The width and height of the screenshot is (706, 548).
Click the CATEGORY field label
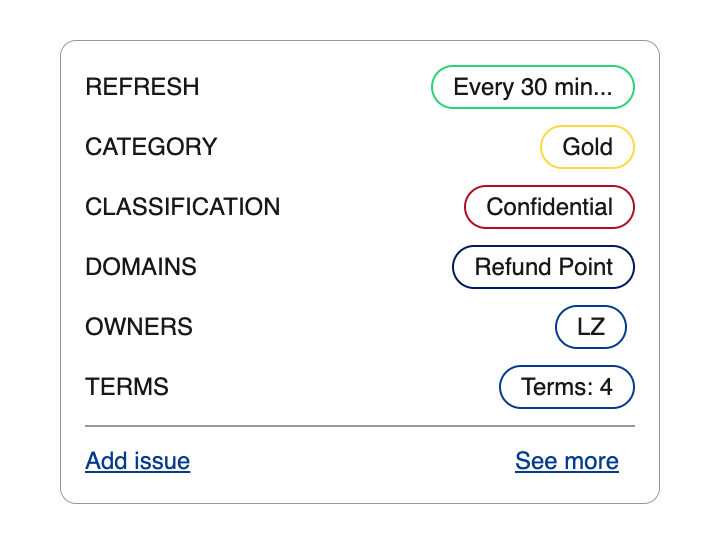[x=151, y=147]
